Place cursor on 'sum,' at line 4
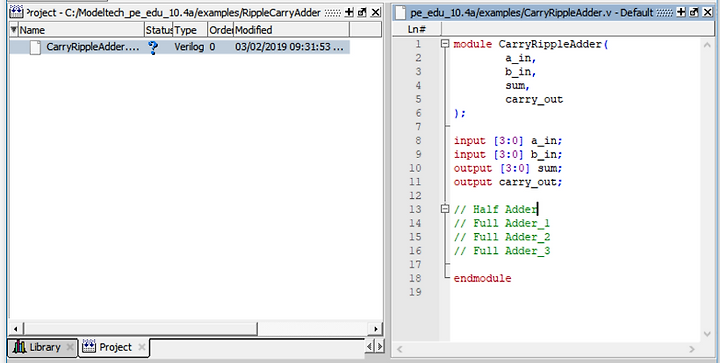The height and width of the screenshot is (363, 720). coord(518,86)
